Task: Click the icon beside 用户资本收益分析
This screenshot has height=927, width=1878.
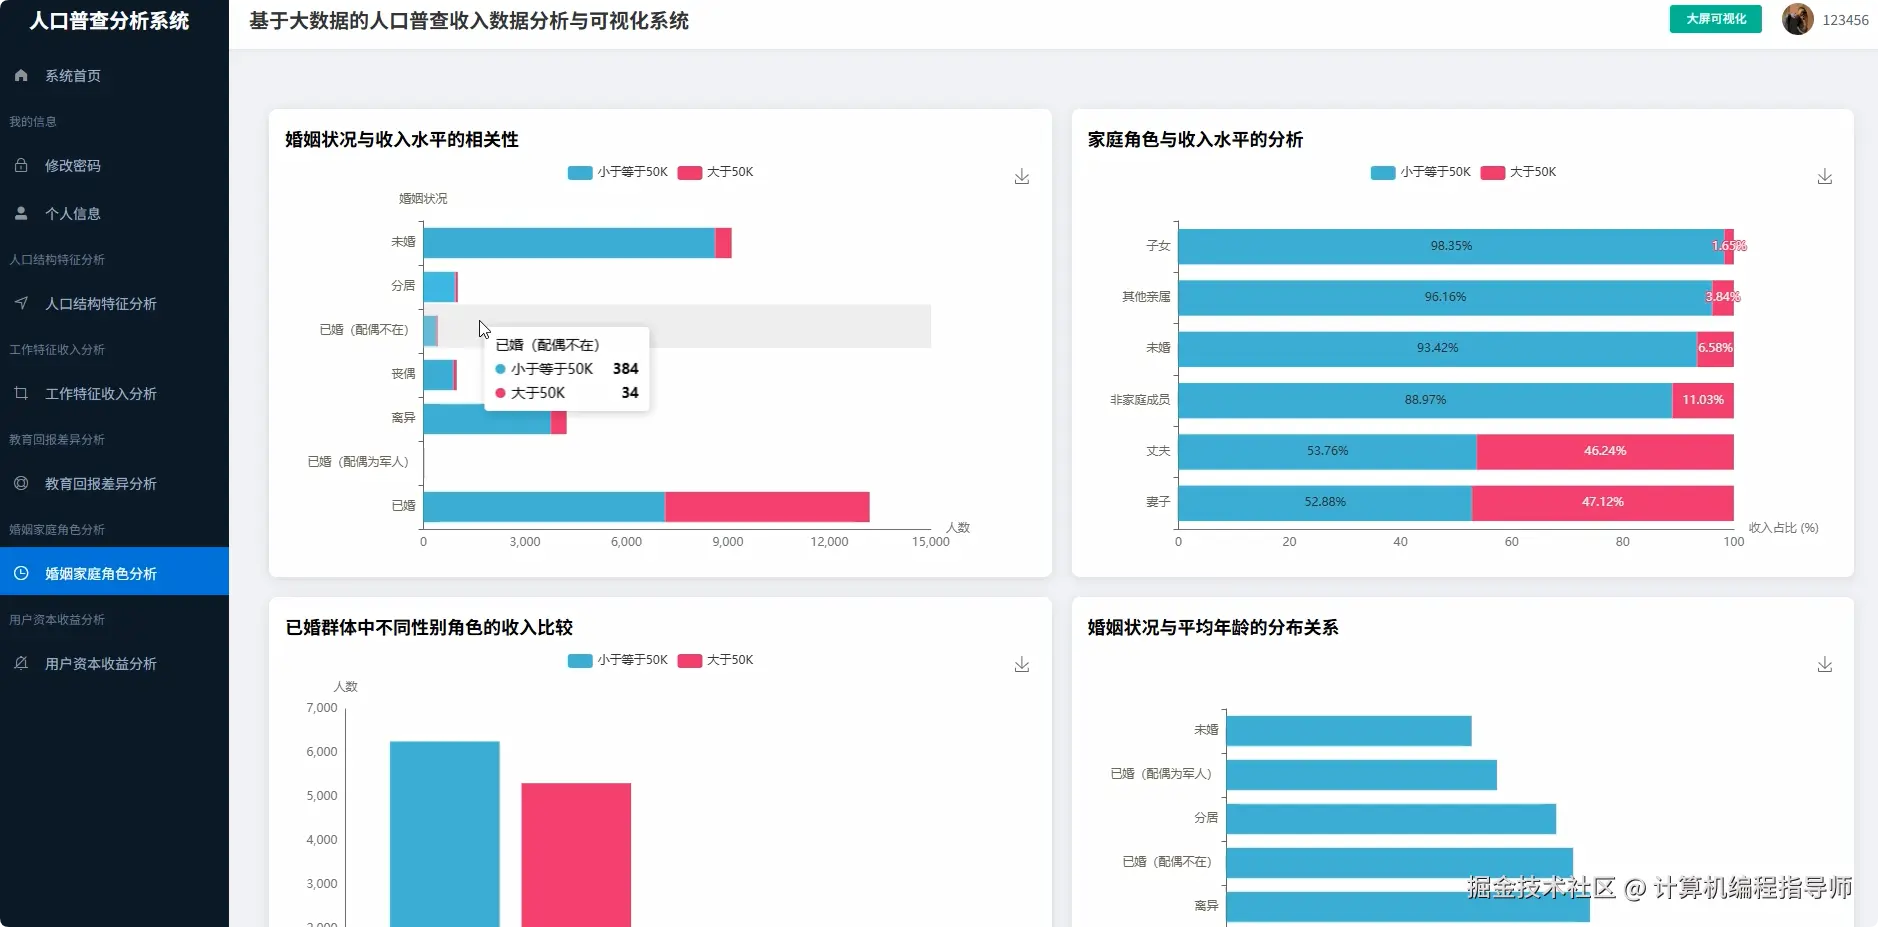Action: [x=21, y=663]
